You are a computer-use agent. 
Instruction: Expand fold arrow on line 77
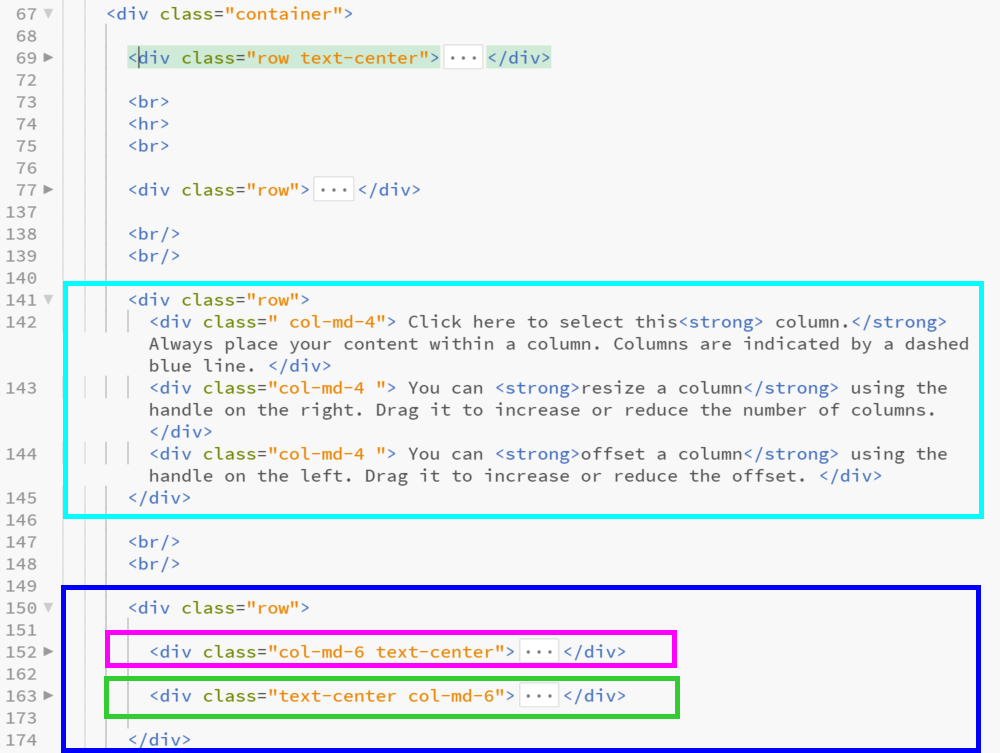(49, 190)
